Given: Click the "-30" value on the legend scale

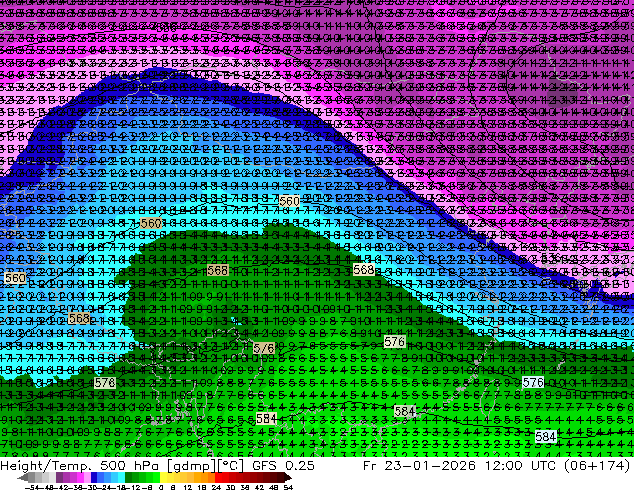Looking at the screenshot, I should (93, 488).
